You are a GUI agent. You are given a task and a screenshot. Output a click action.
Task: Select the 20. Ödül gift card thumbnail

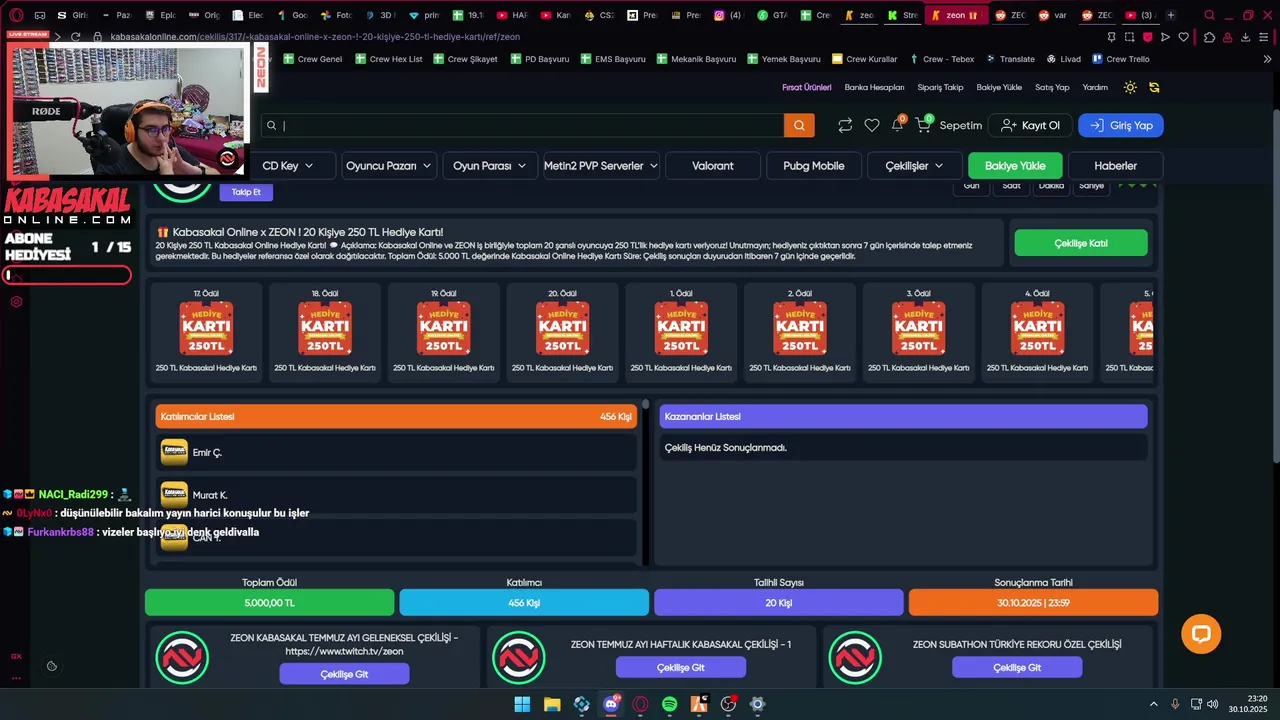click(x=562, y=330)
